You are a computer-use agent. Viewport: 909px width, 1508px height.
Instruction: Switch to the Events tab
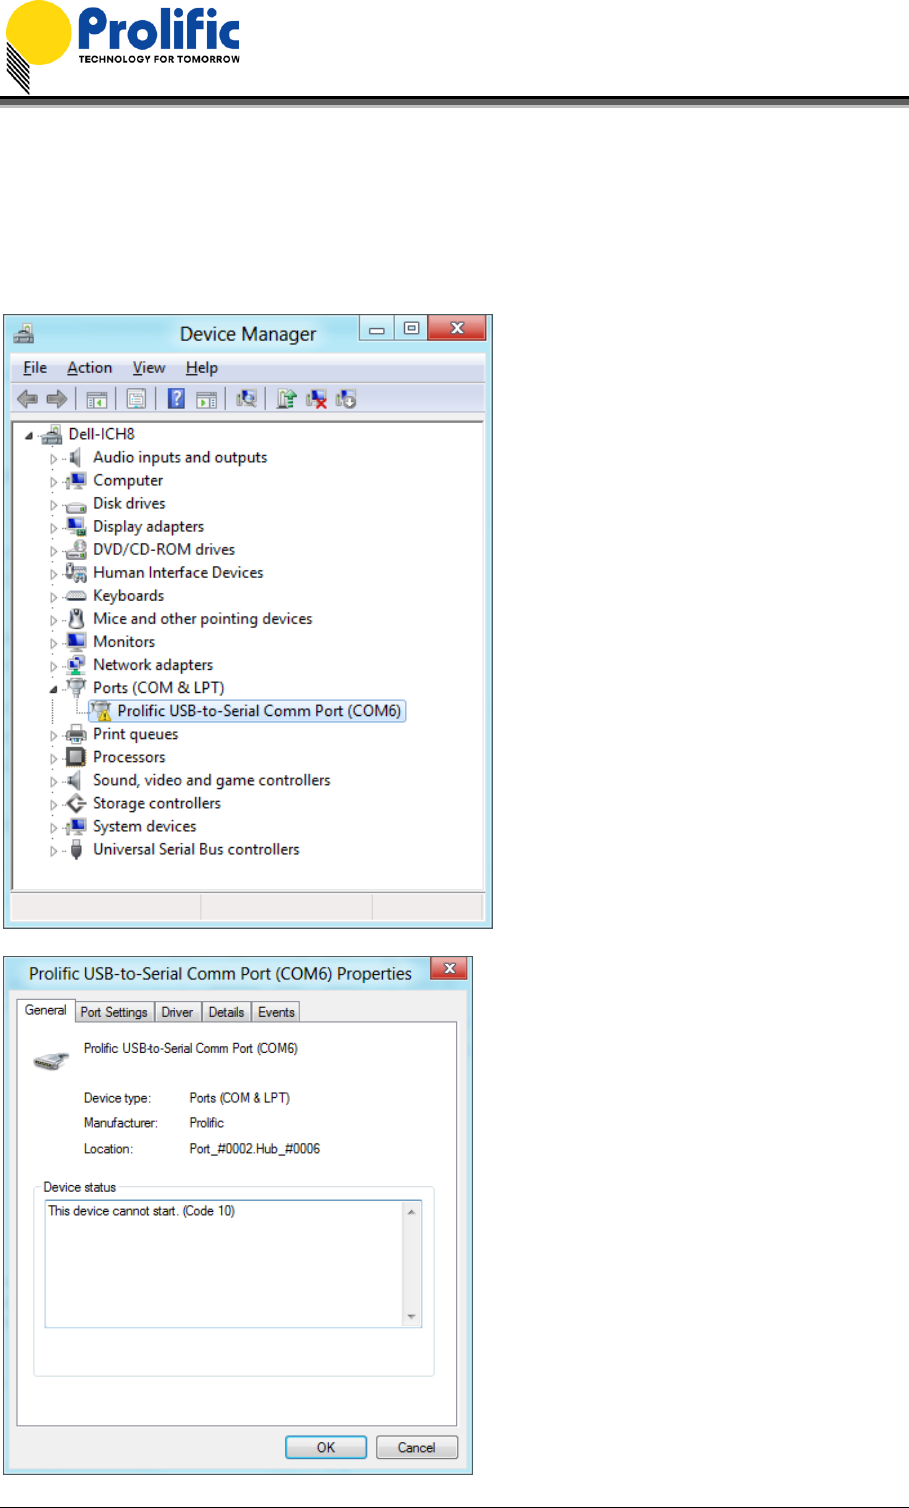(x=276, y=1012)
